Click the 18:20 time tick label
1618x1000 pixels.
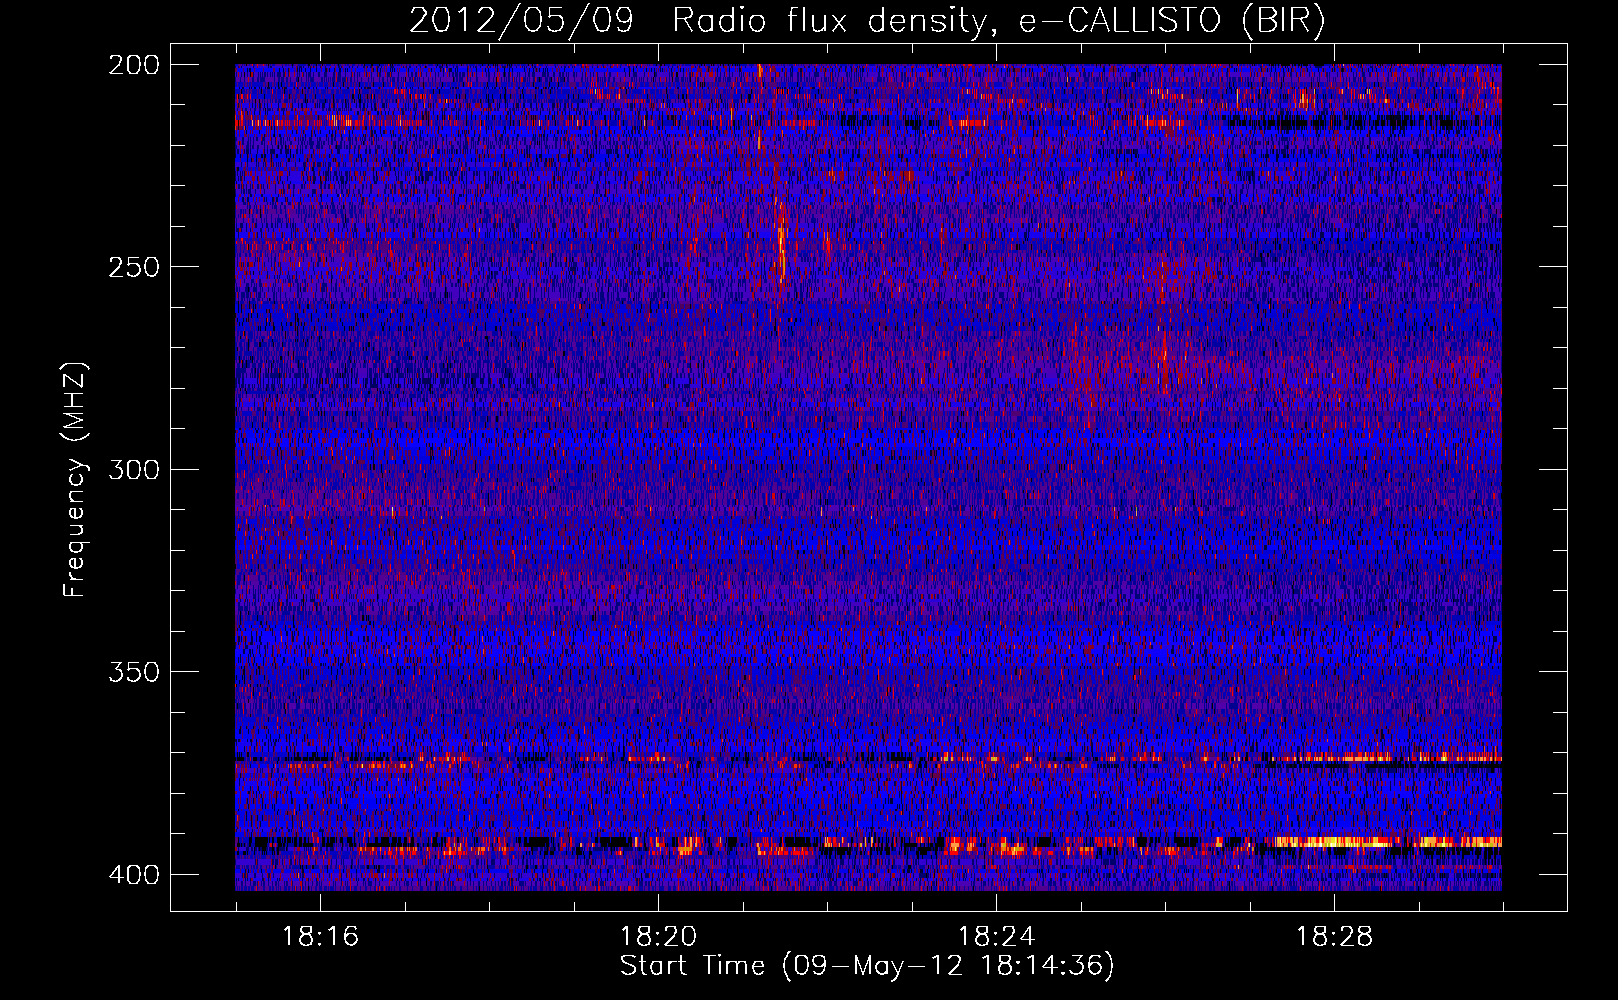(x=658, y=937)
